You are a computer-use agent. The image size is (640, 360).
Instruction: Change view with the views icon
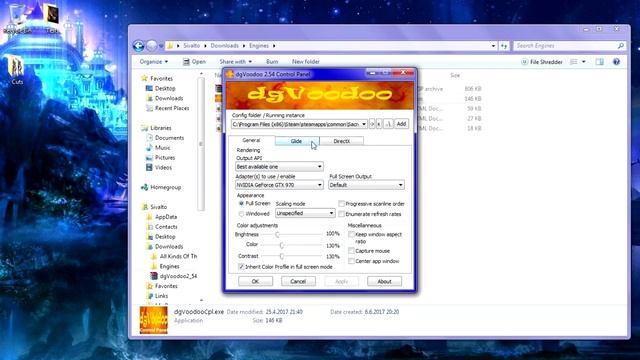tap(573, 62)
